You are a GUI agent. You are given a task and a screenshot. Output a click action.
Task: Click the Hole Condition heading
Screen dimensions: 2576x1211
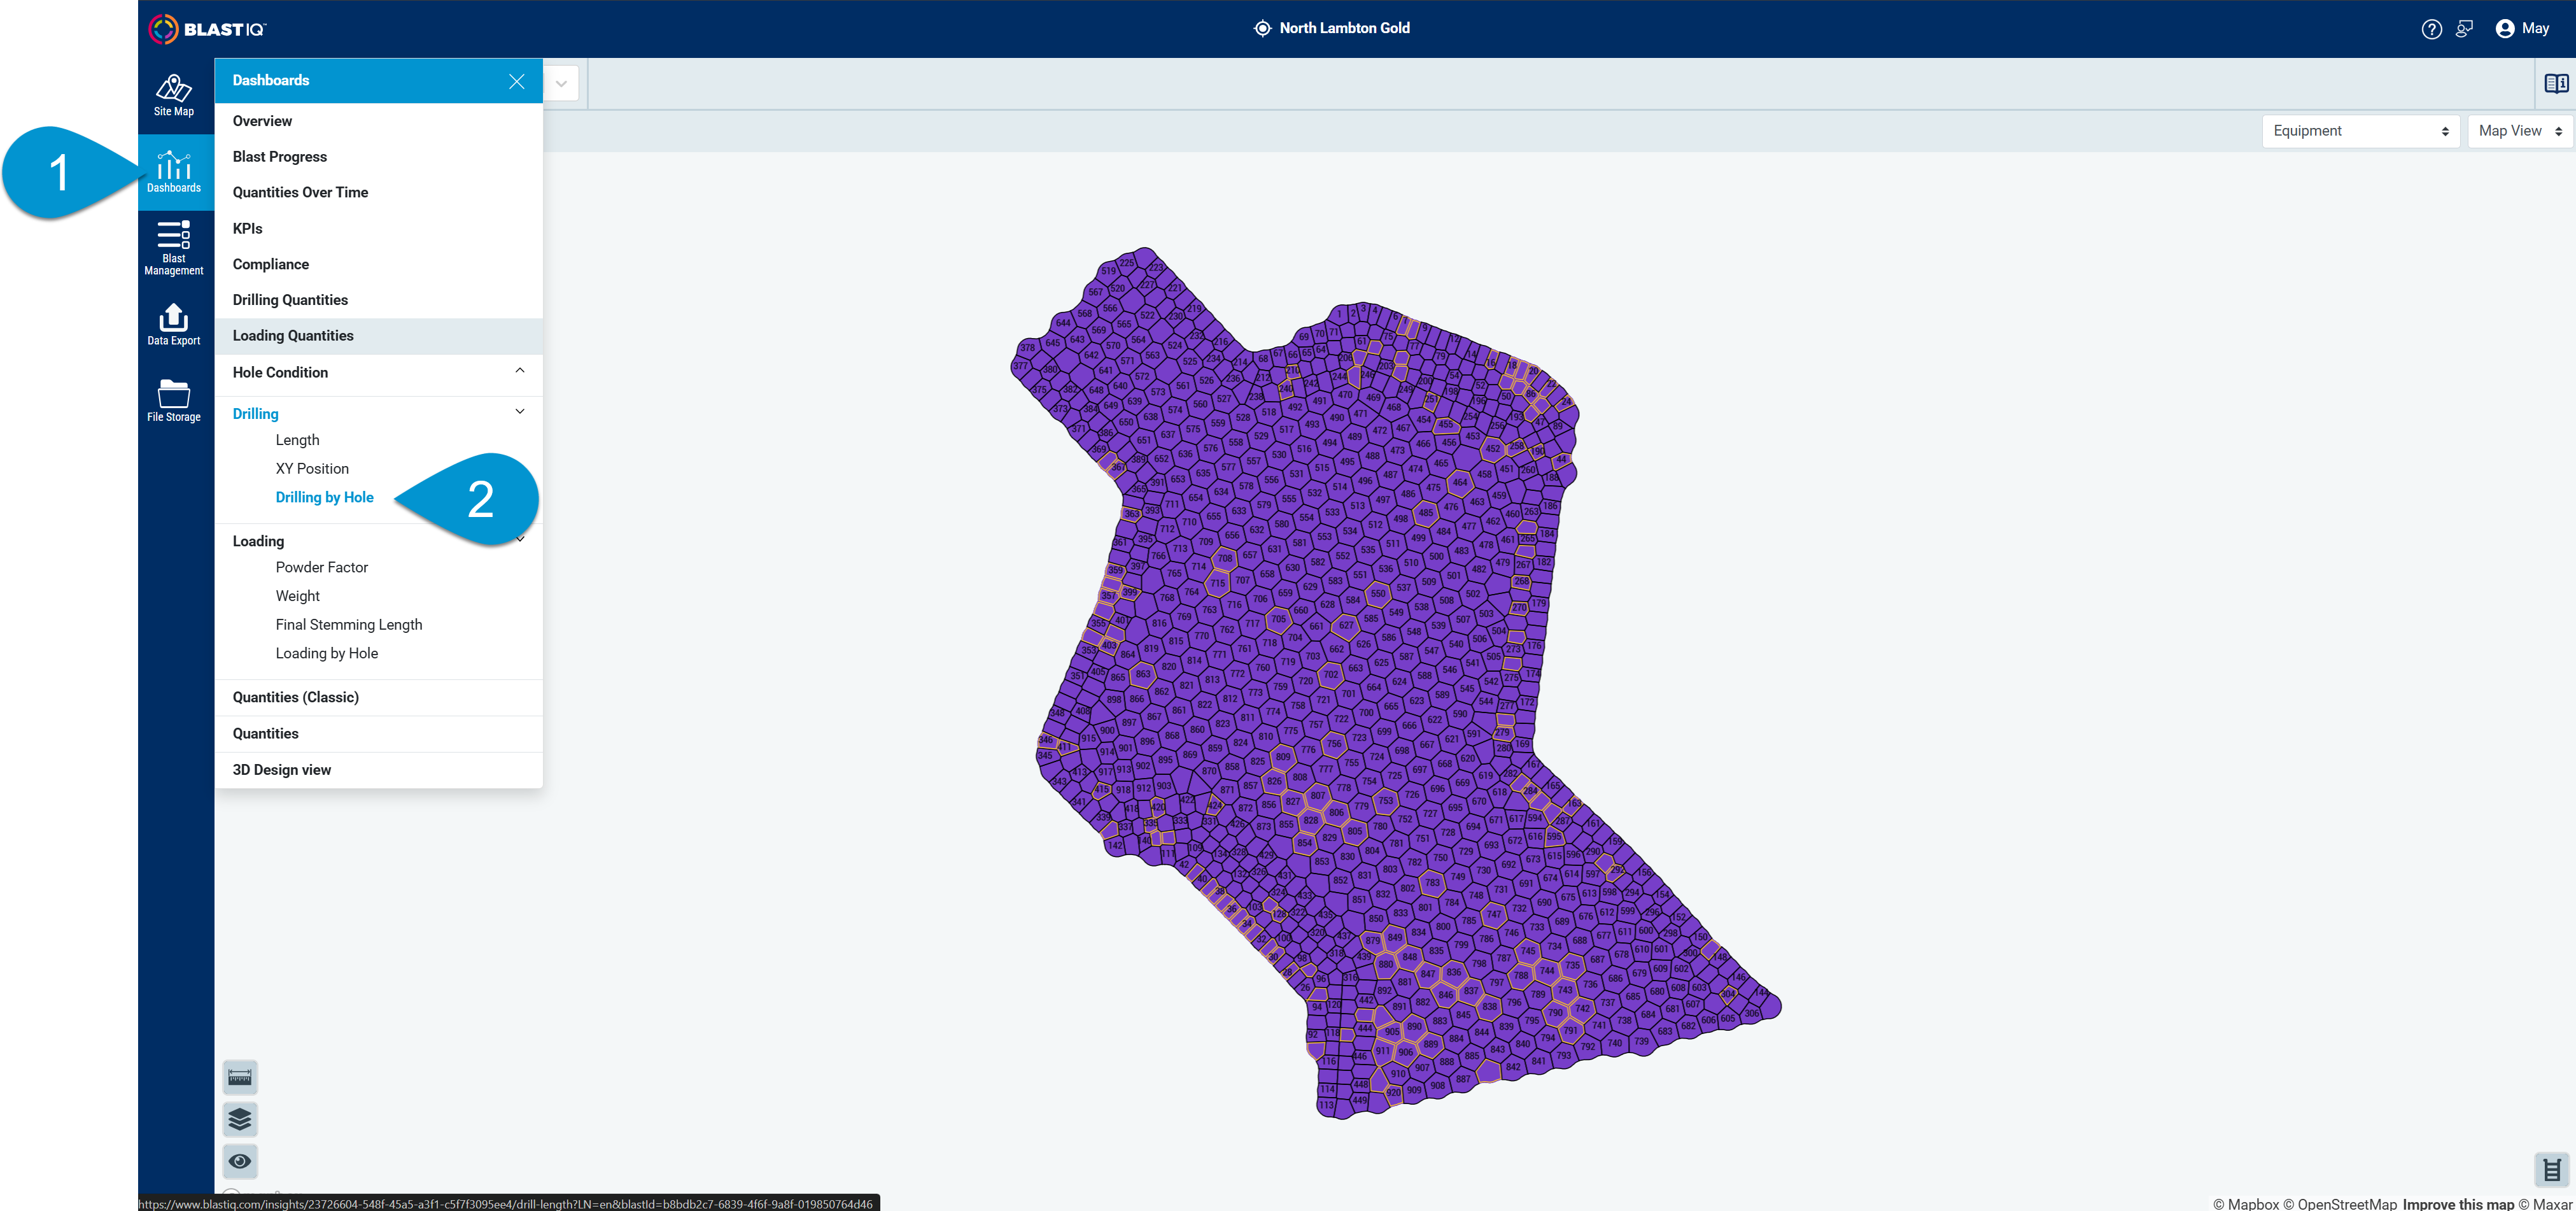(x=280, y=372)
